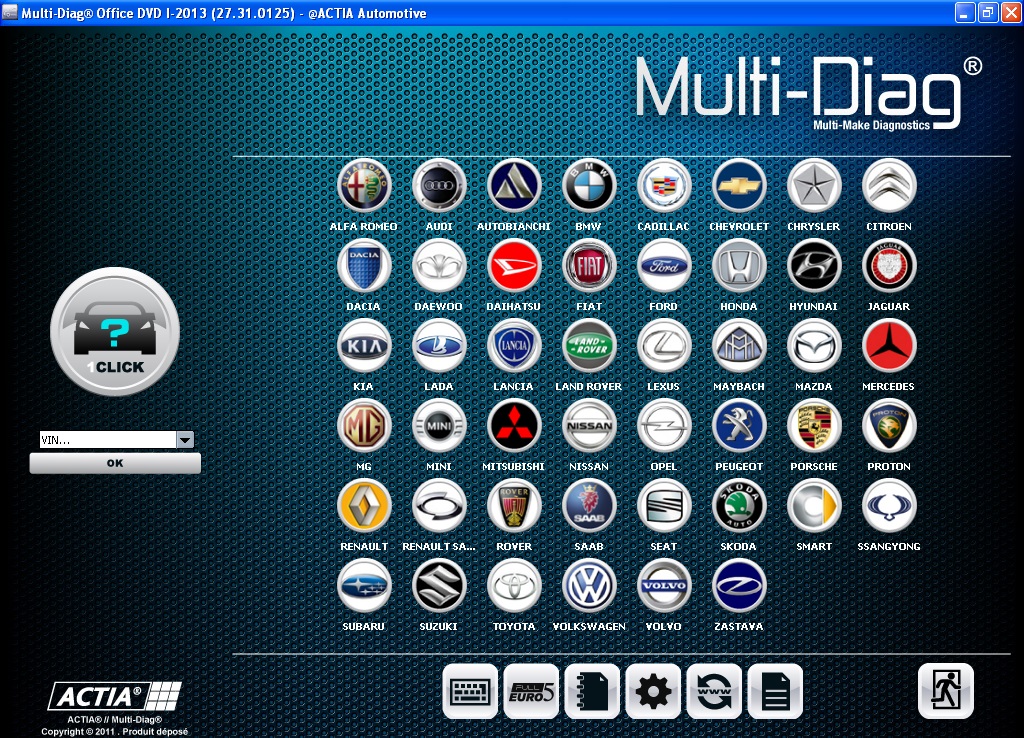The image size is (1024, 738).
Task: Open the Volkswagen brand
Action: (589, 586)
